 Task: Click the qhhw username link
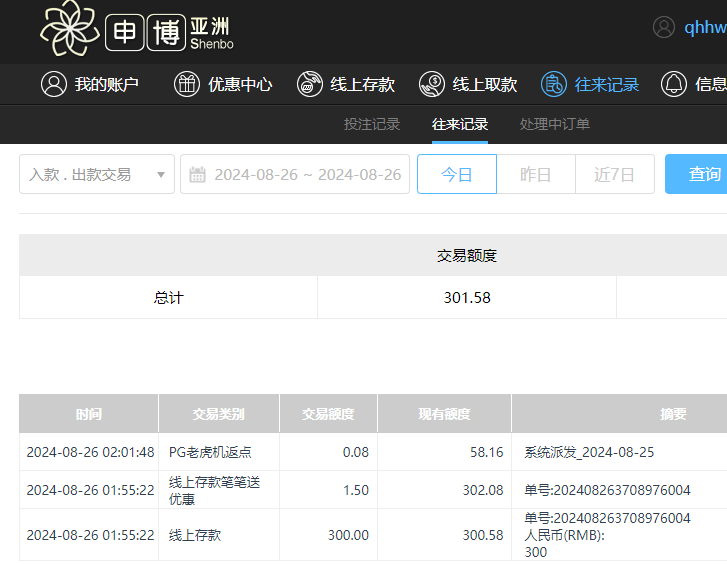705,28
